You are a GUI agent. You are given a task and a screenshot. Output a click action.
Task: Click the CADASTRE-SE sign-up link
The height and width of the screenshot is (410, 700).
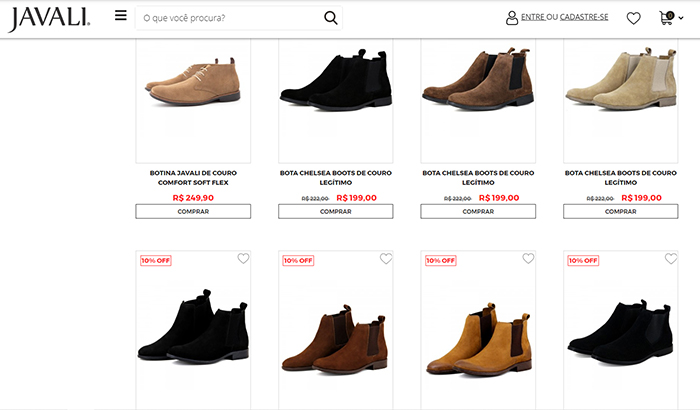pos(584,18)
